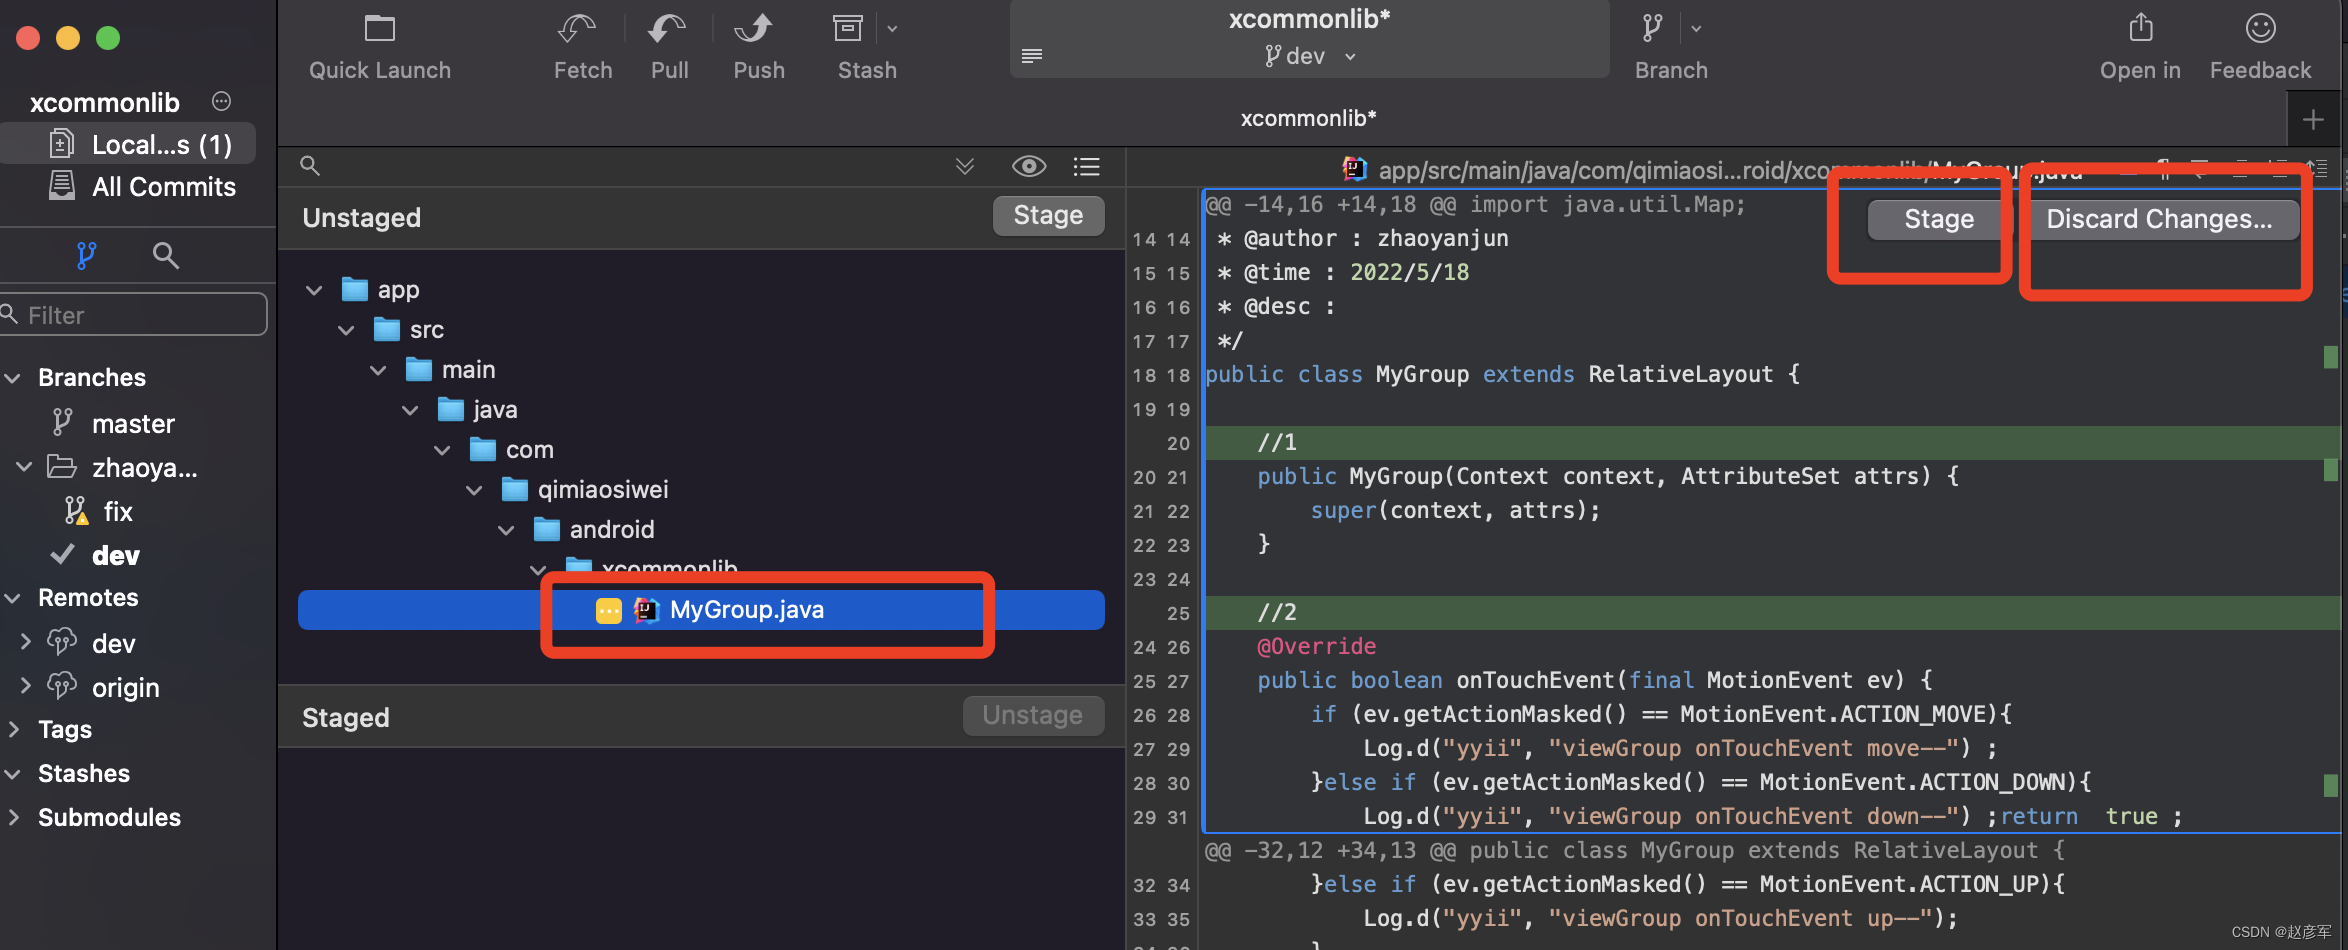The width and height of the screenshot is (2348, 950).
Task: Collapse the Branches section
Action: [13, 378]
